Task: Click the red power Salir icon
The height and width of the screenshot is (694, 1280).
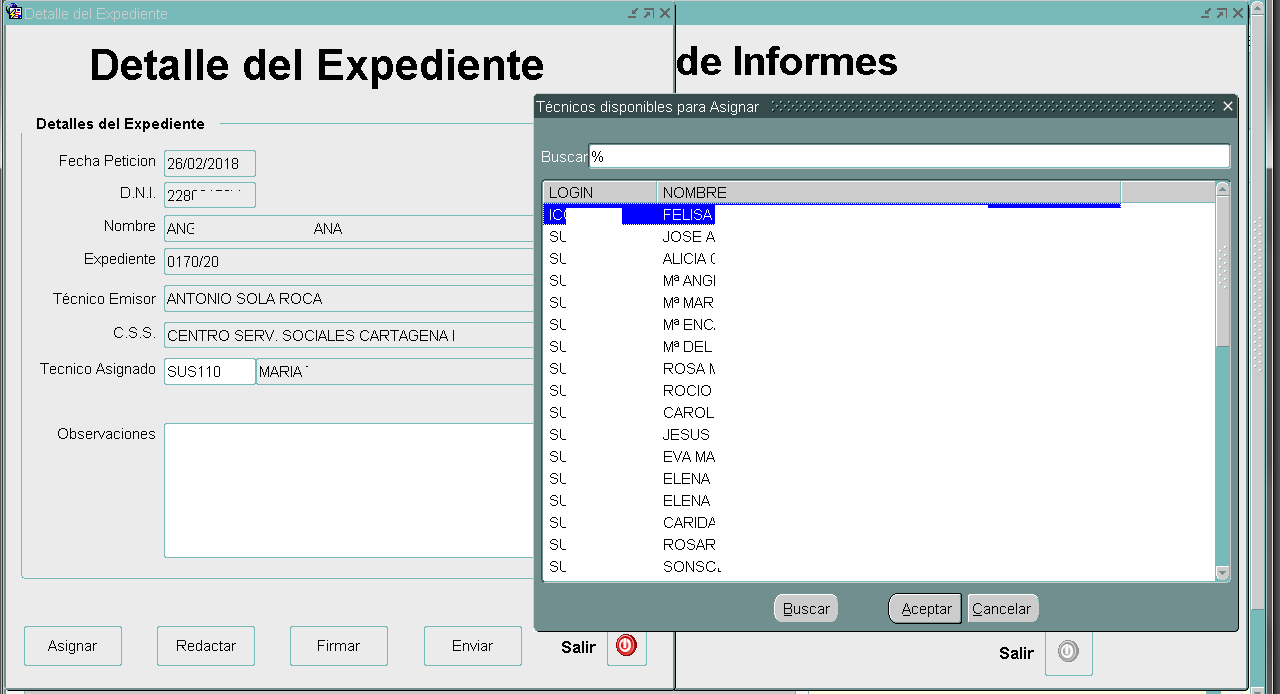Action: pos(626,646)
